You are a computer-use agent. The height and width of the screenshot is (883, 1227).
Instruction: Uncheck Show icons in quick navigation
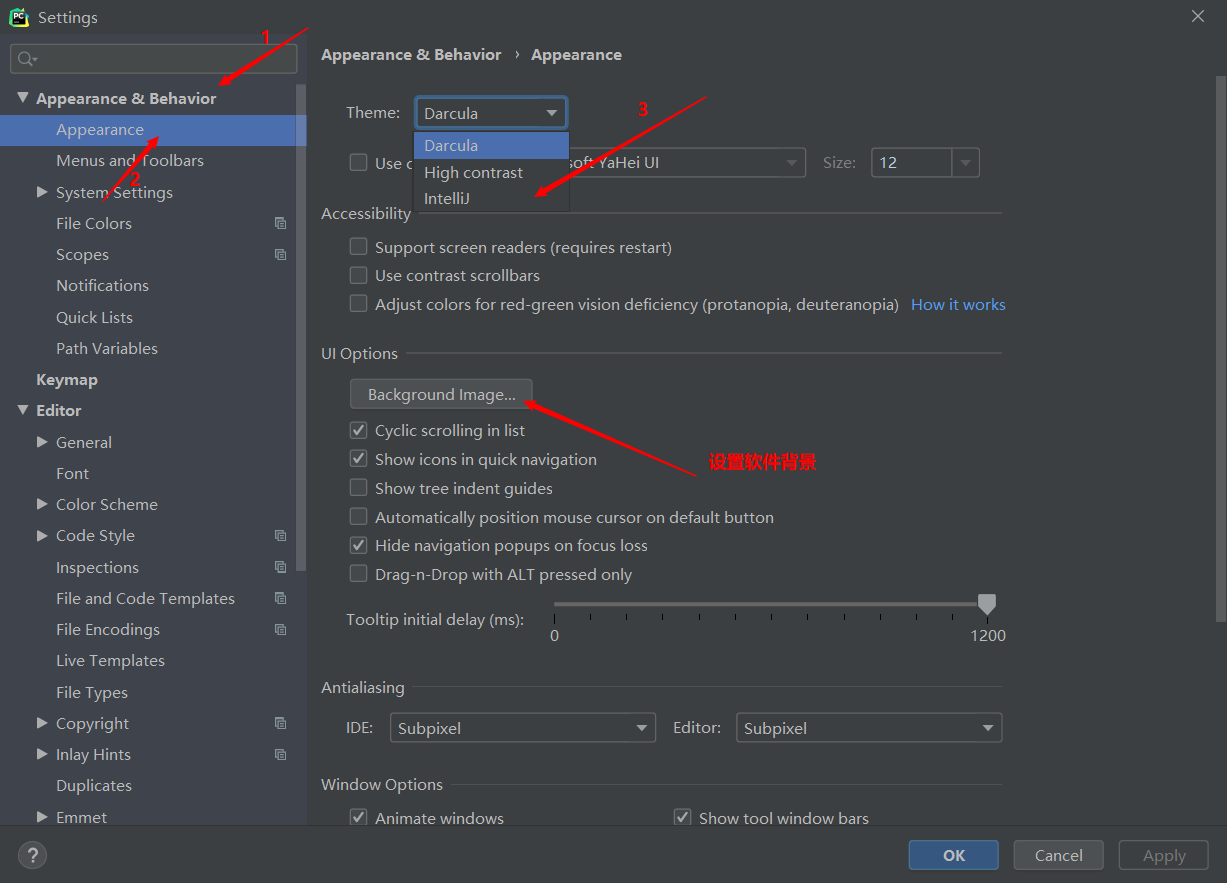358,459
